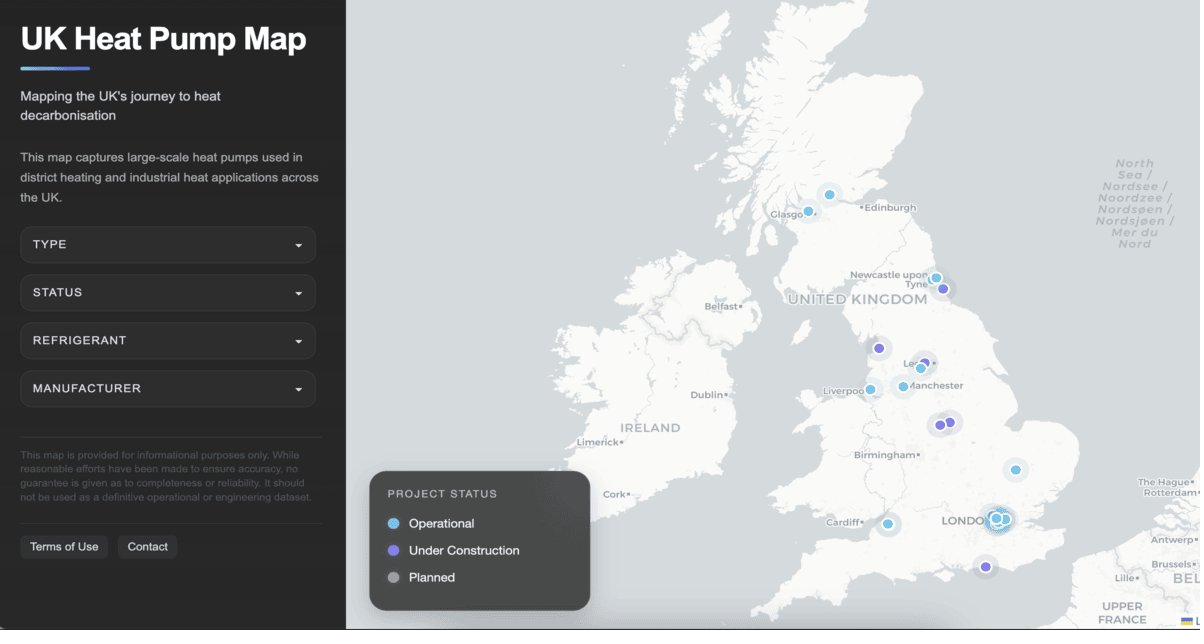Open the TYPE filter dropdown
1204x644 pixels.
point(168,245)
